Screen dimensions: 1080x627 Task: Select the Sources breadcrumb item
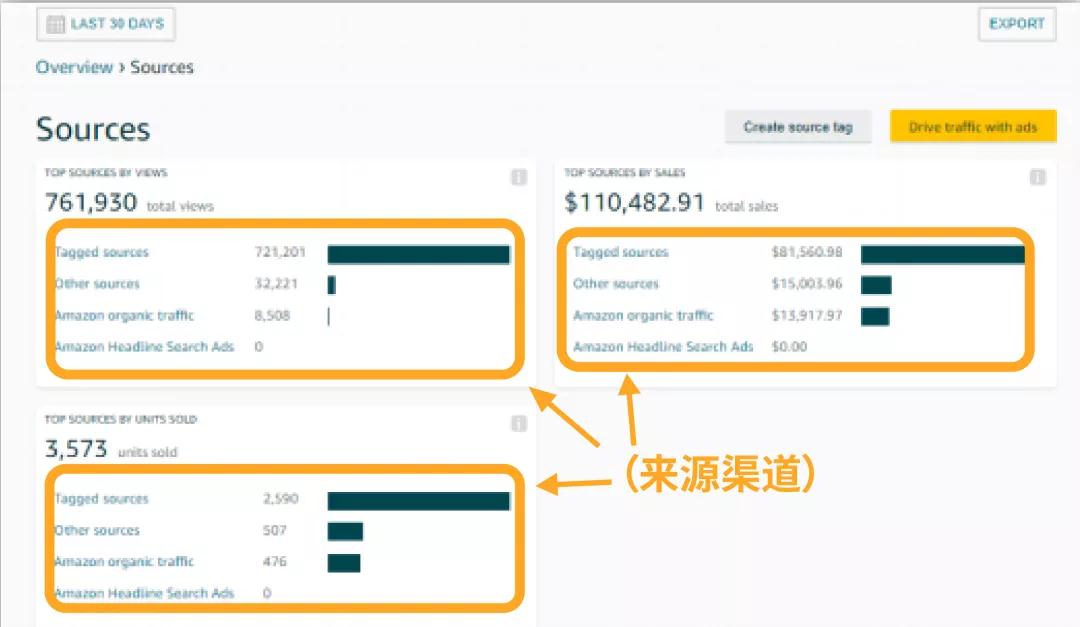tap(162, 67)
